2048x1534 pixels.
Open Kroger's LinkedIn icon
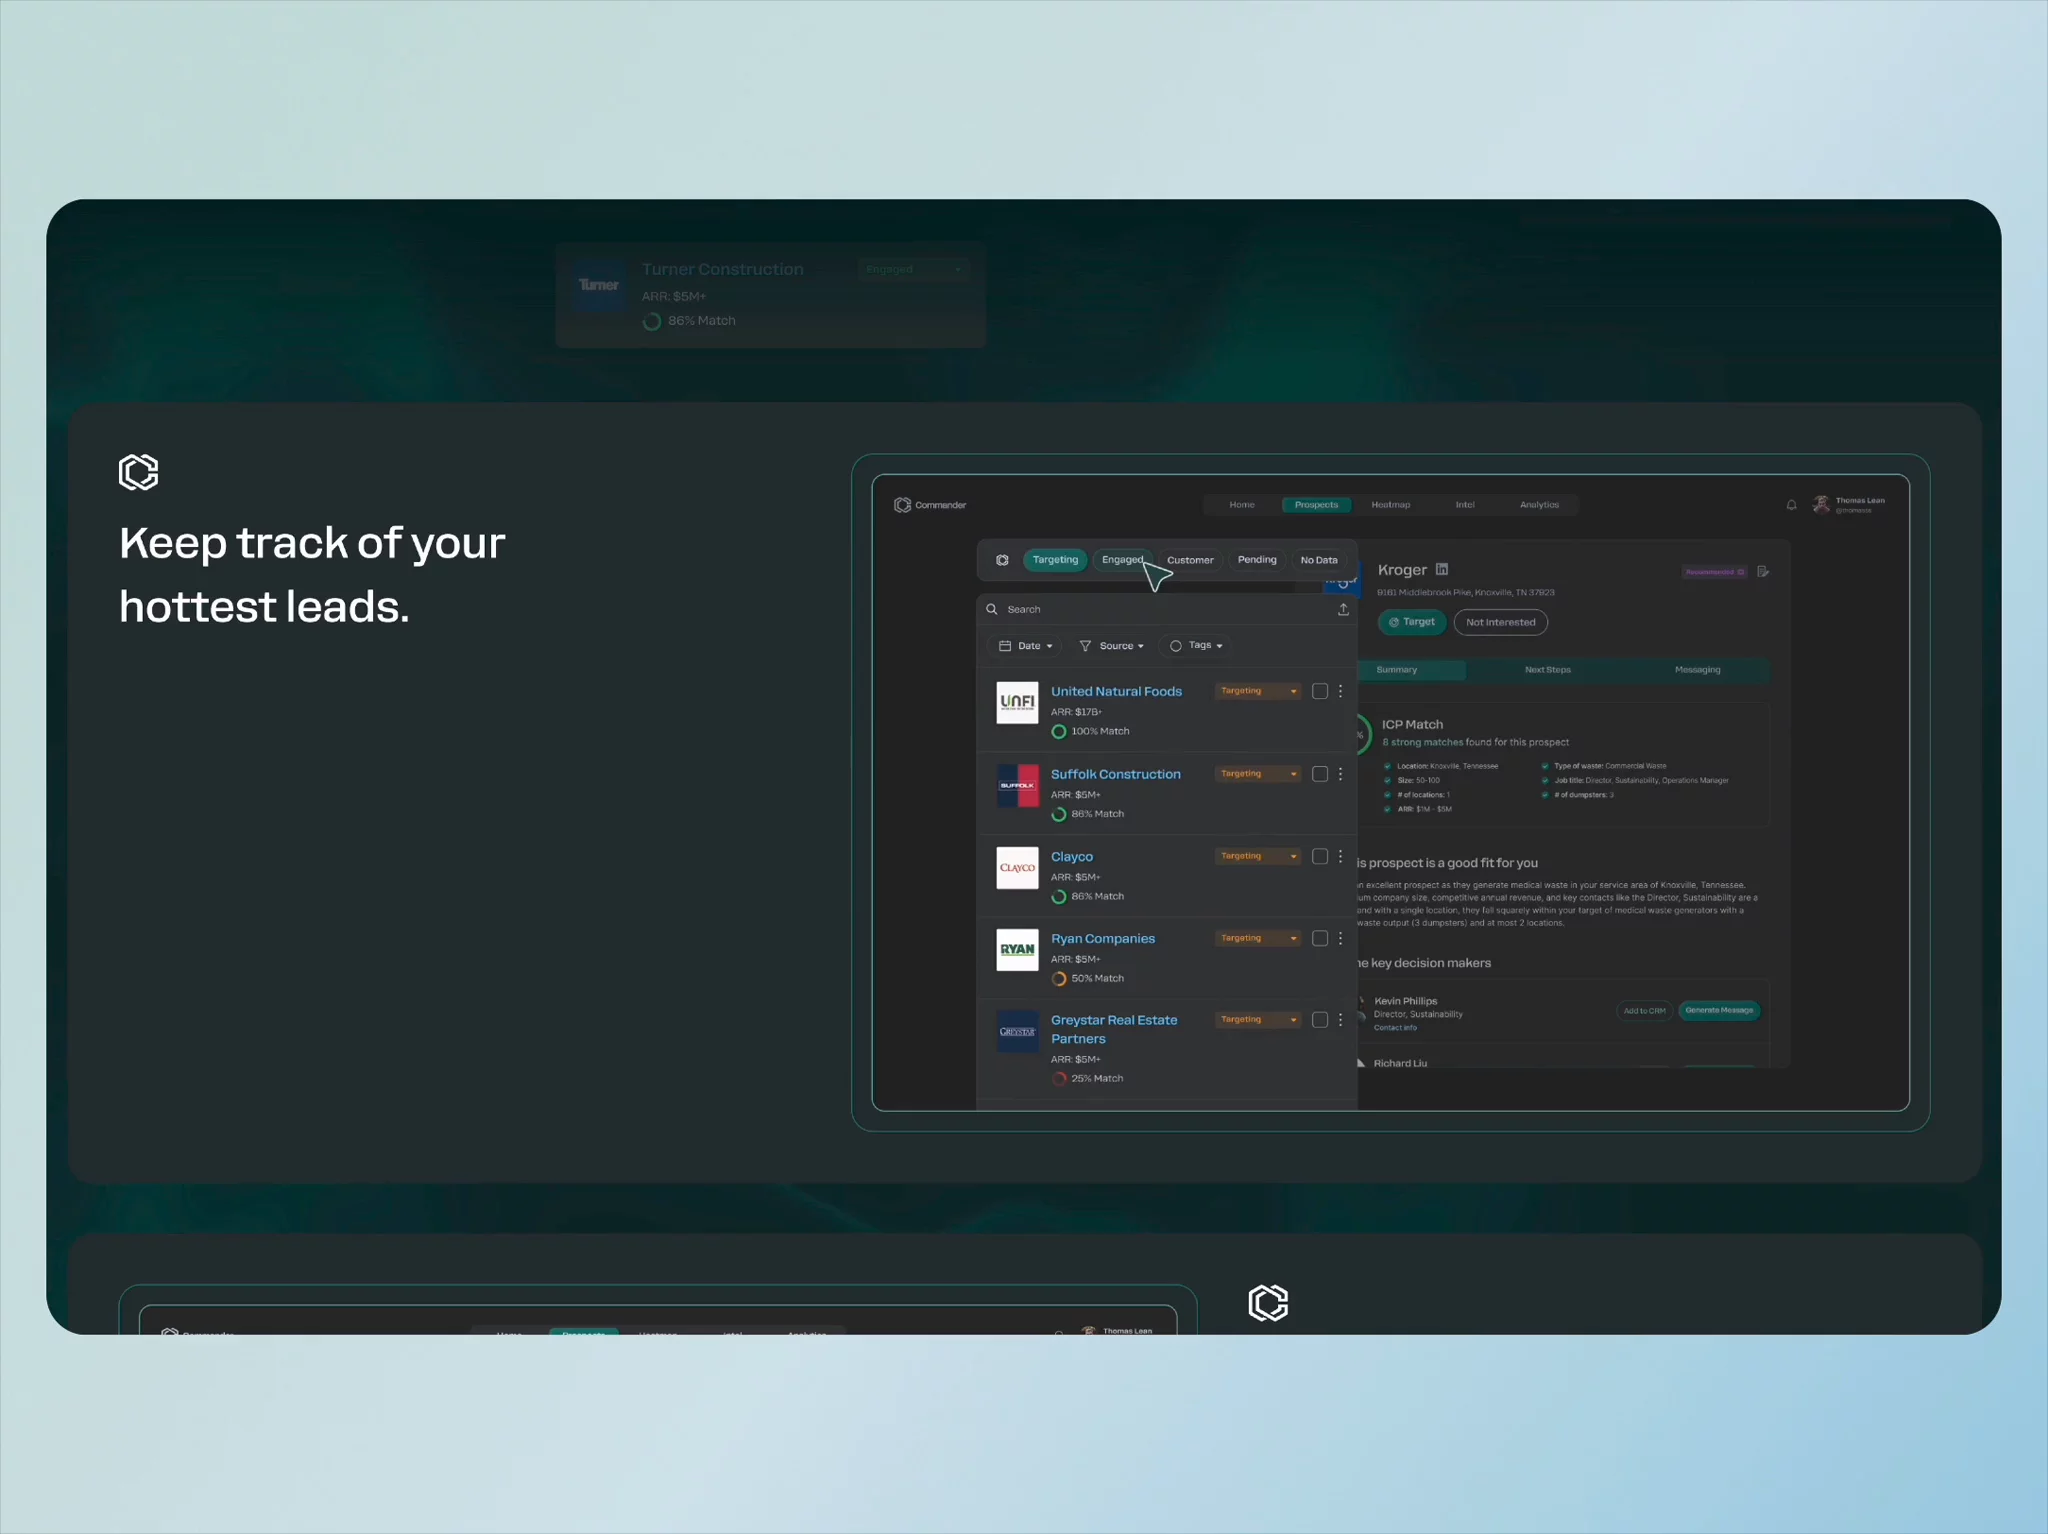point(1442,569)
